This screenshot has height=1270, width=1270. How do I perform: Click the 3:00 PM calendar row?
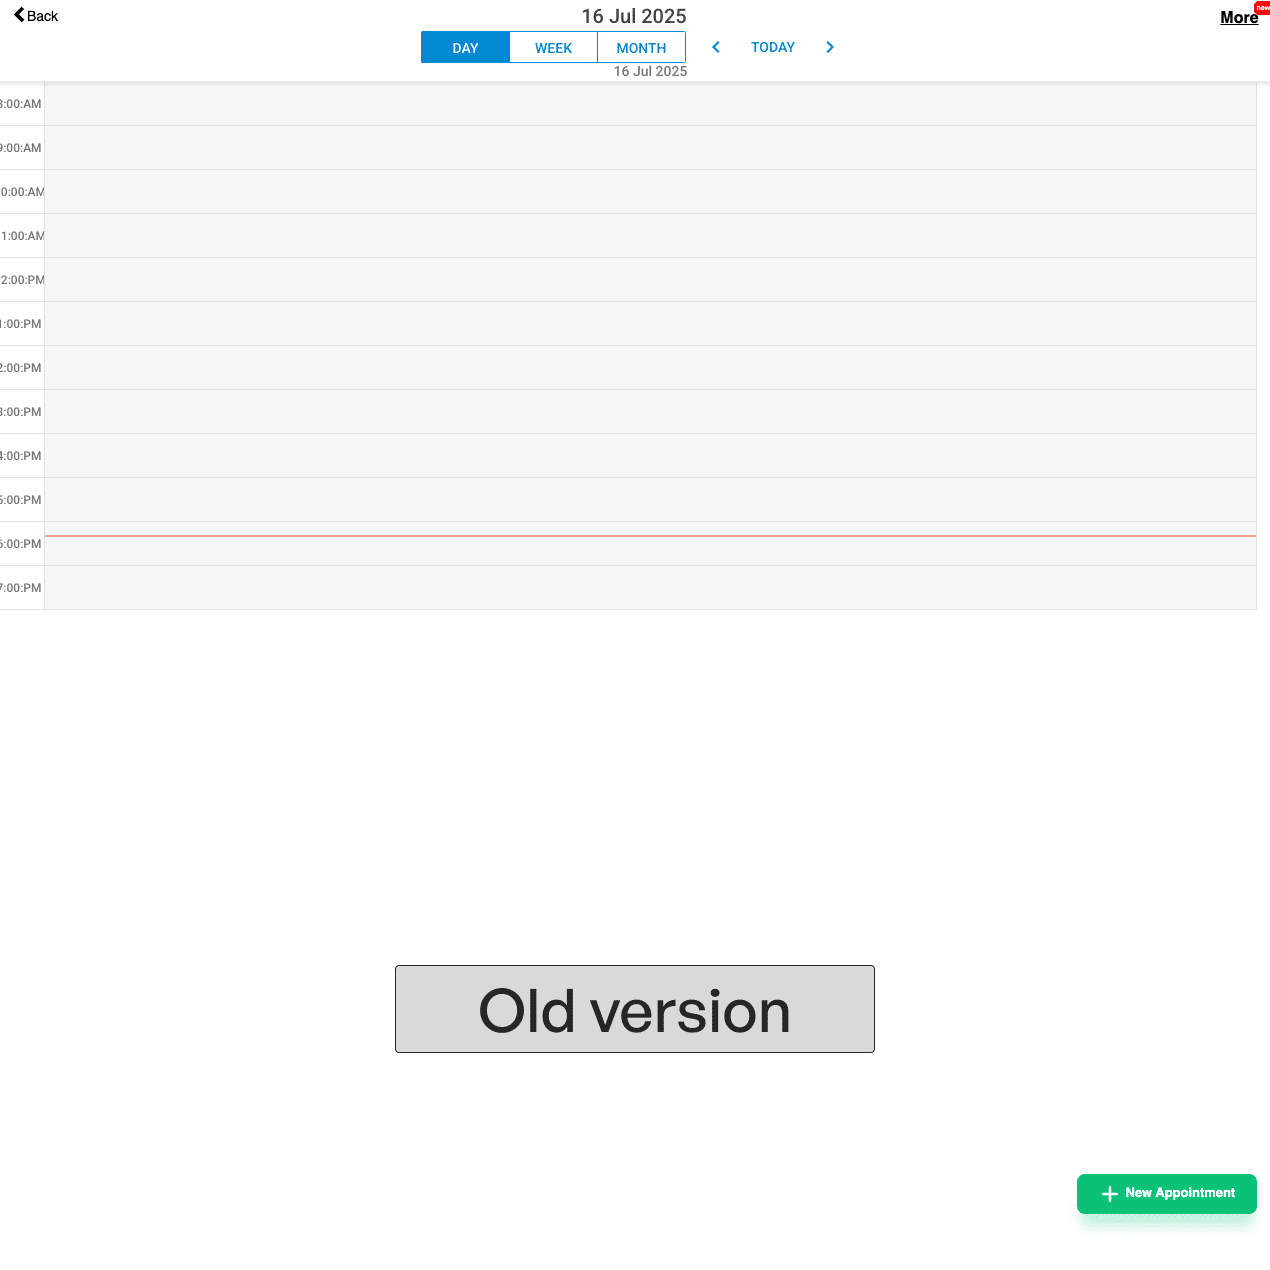(650, 412)
